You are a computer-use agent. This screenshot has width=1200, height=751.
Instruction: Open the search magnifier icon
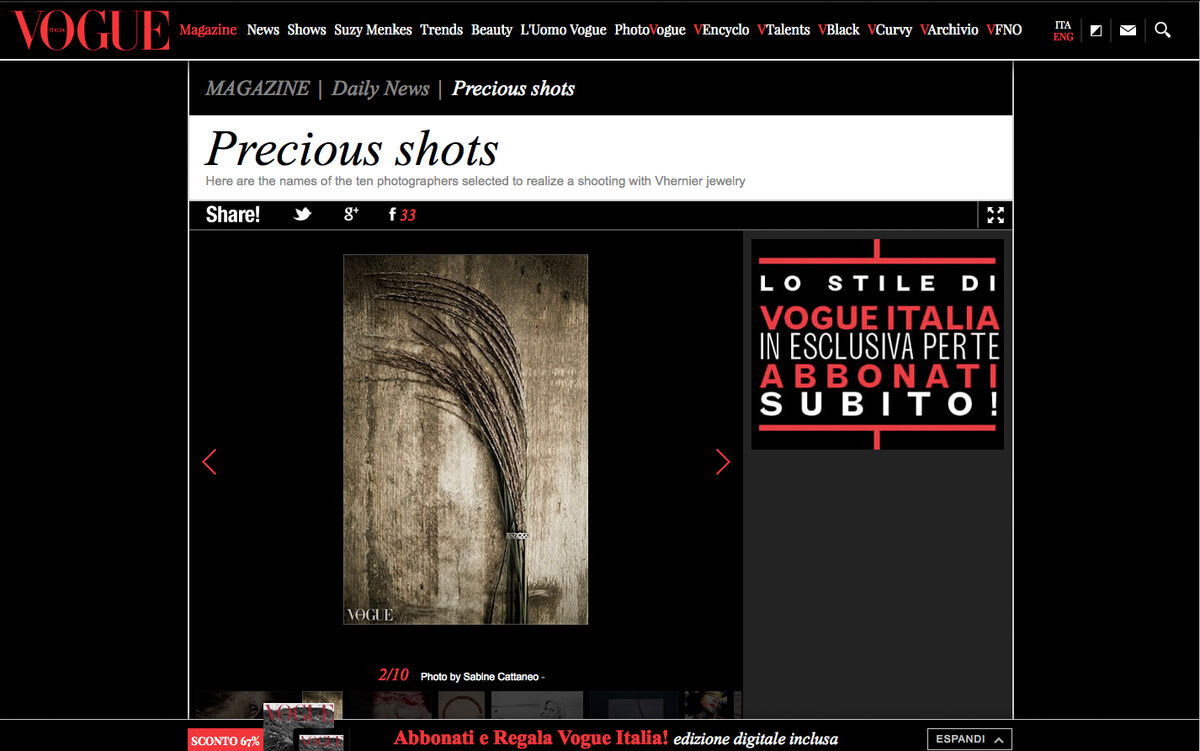[x=1162, y=30]
